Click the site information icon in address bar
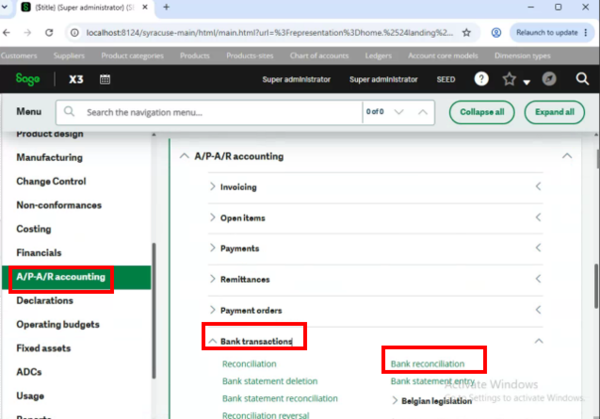Viewport: 600px width, 419px height. (x=75, y=33)
